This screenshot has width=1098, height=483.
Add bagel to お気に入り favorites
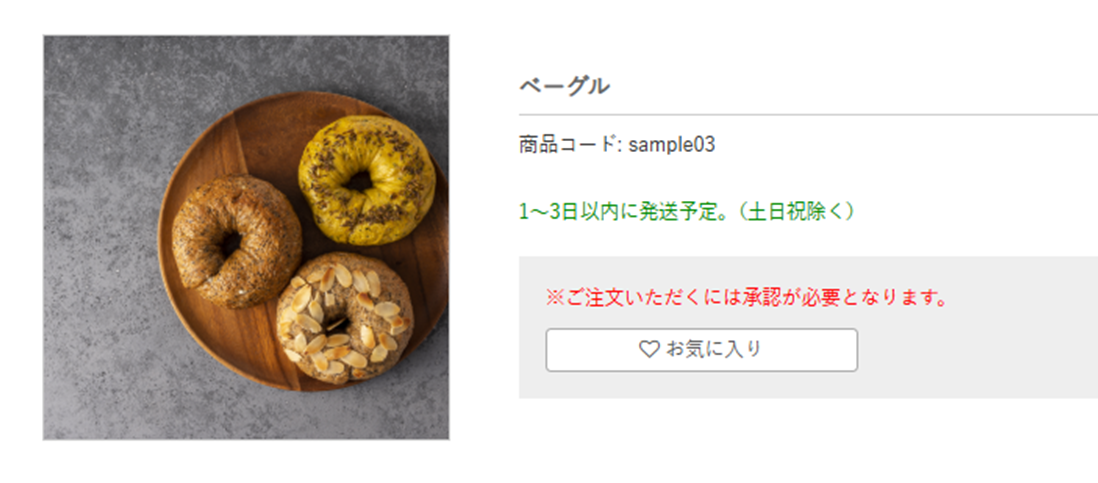pyautogui.click(x=702, y=350)
